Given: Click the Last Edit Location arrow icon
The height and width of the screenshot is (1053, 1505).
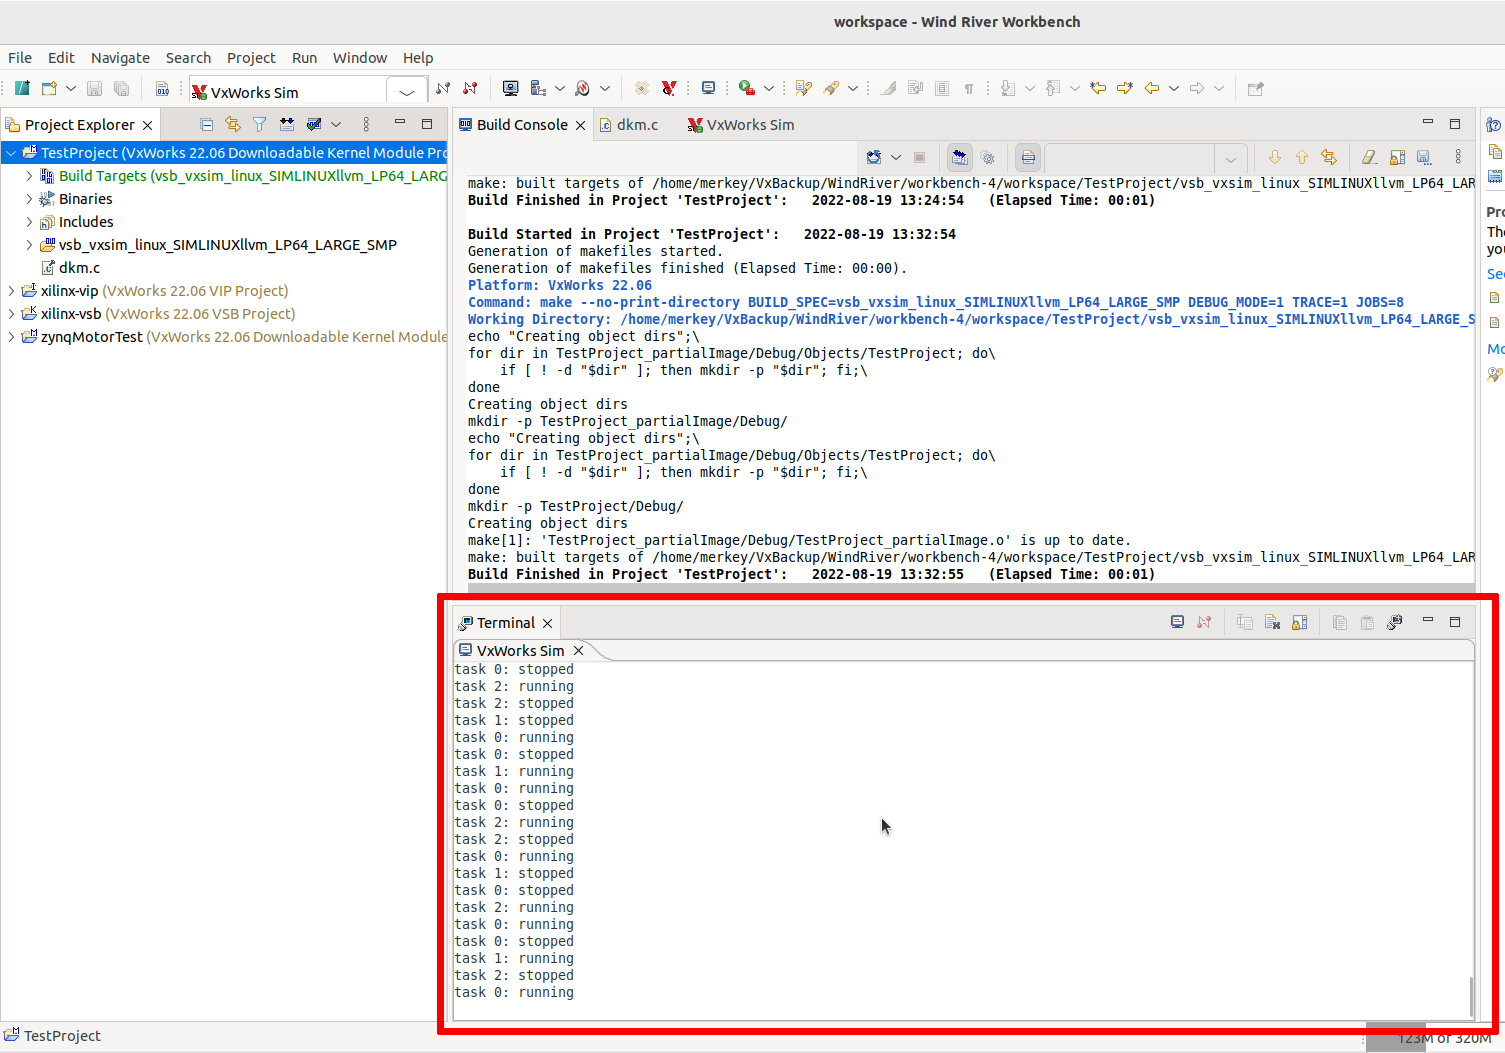Looking at the screenshot, I should tap(1098, 88).
